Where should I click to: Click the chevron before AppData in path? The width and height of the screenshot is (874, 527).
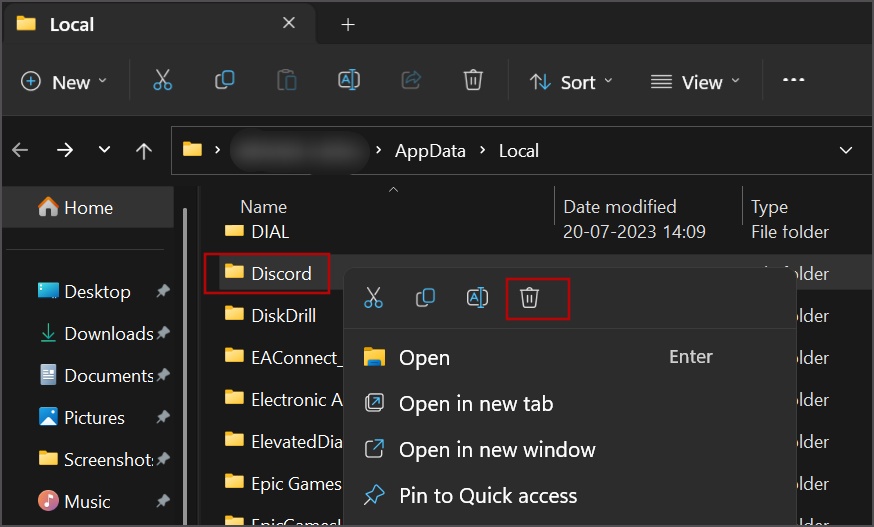(379, 150)
